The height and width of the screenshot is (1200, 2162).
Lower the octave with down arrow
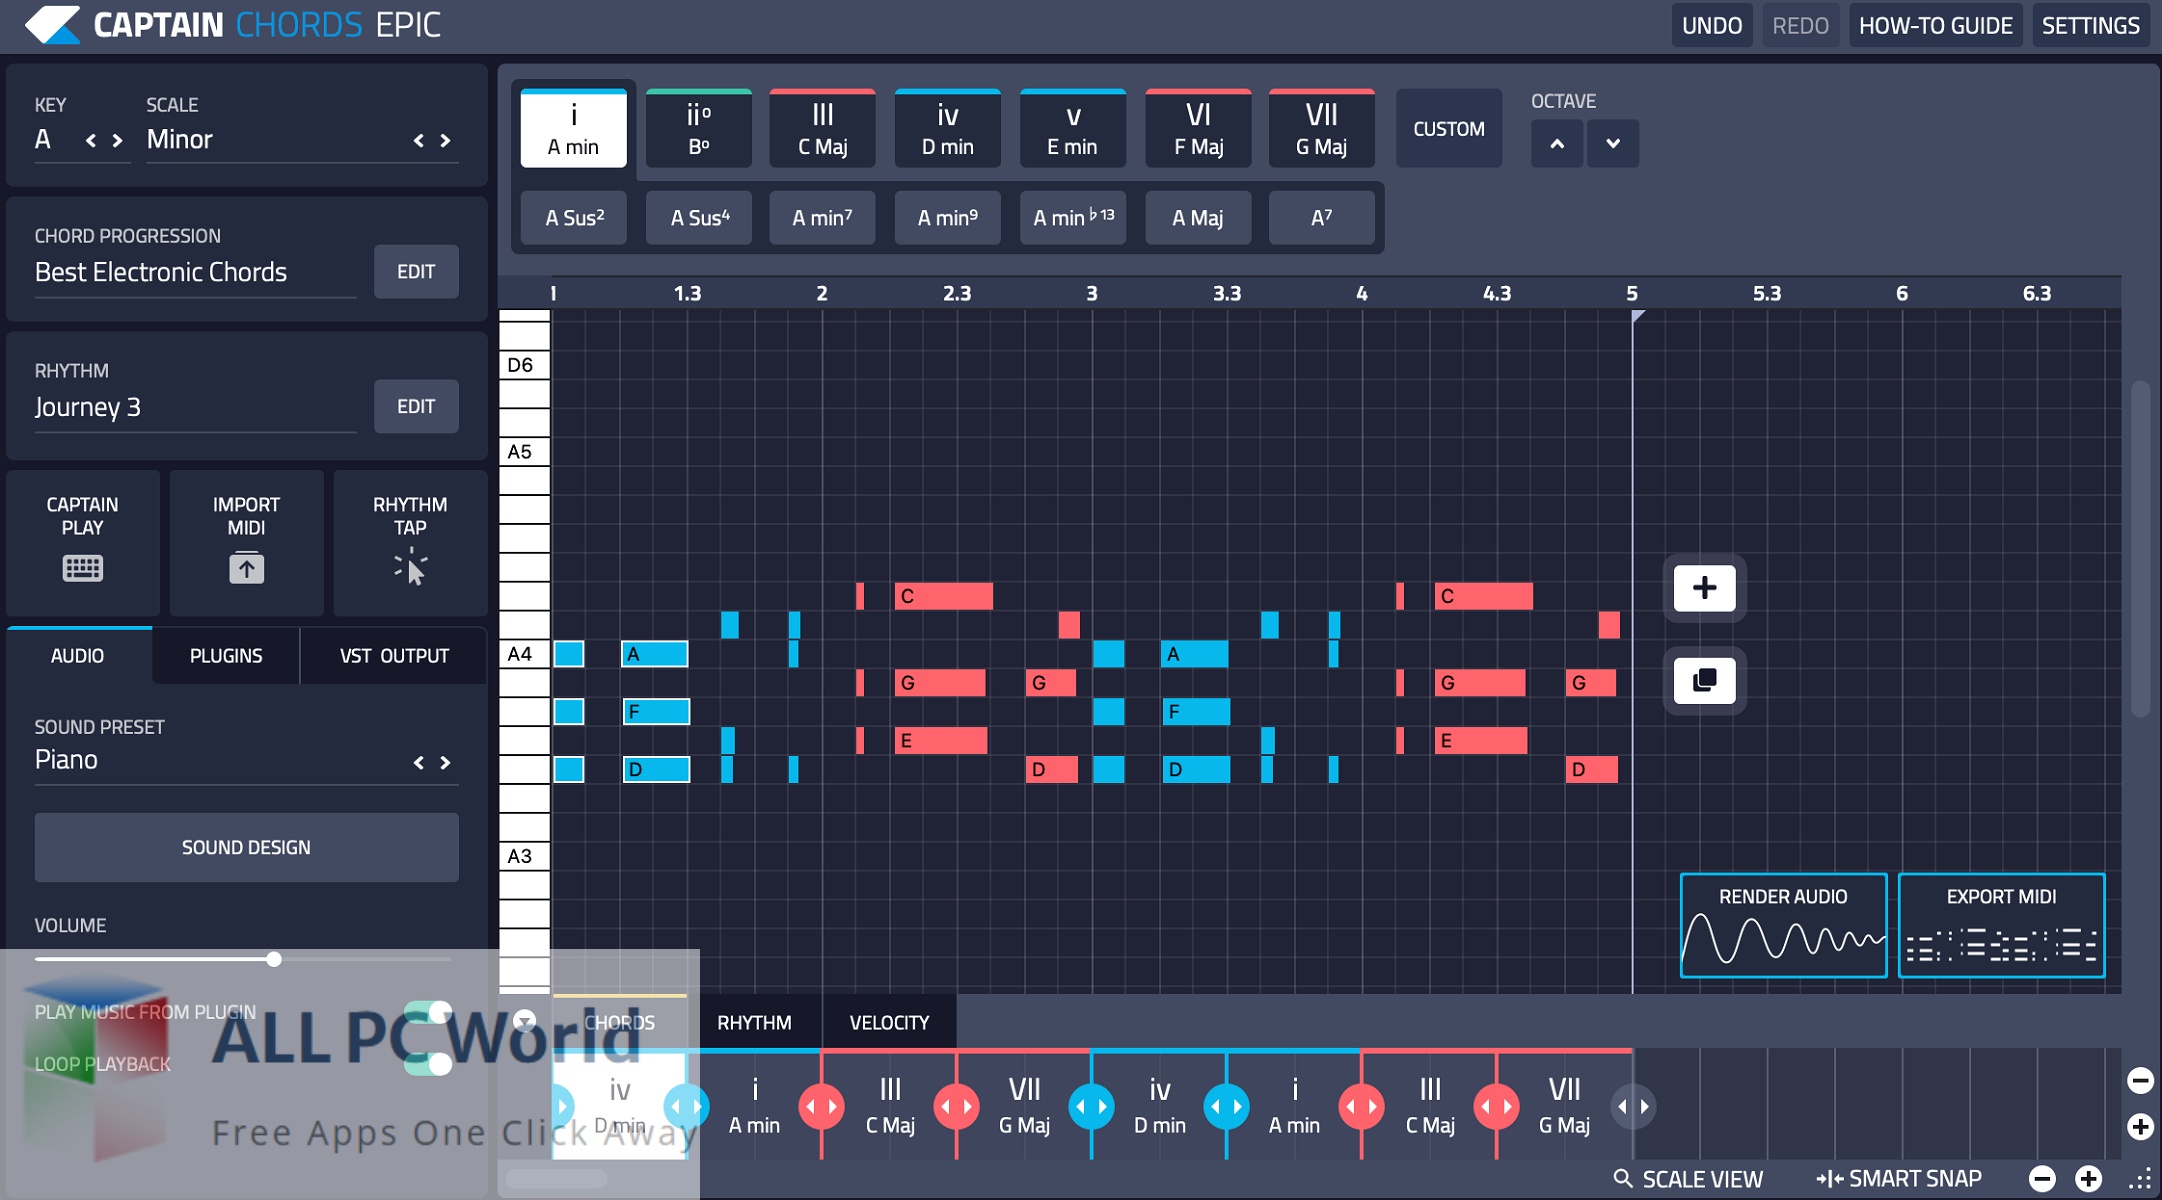point(1613,144)
